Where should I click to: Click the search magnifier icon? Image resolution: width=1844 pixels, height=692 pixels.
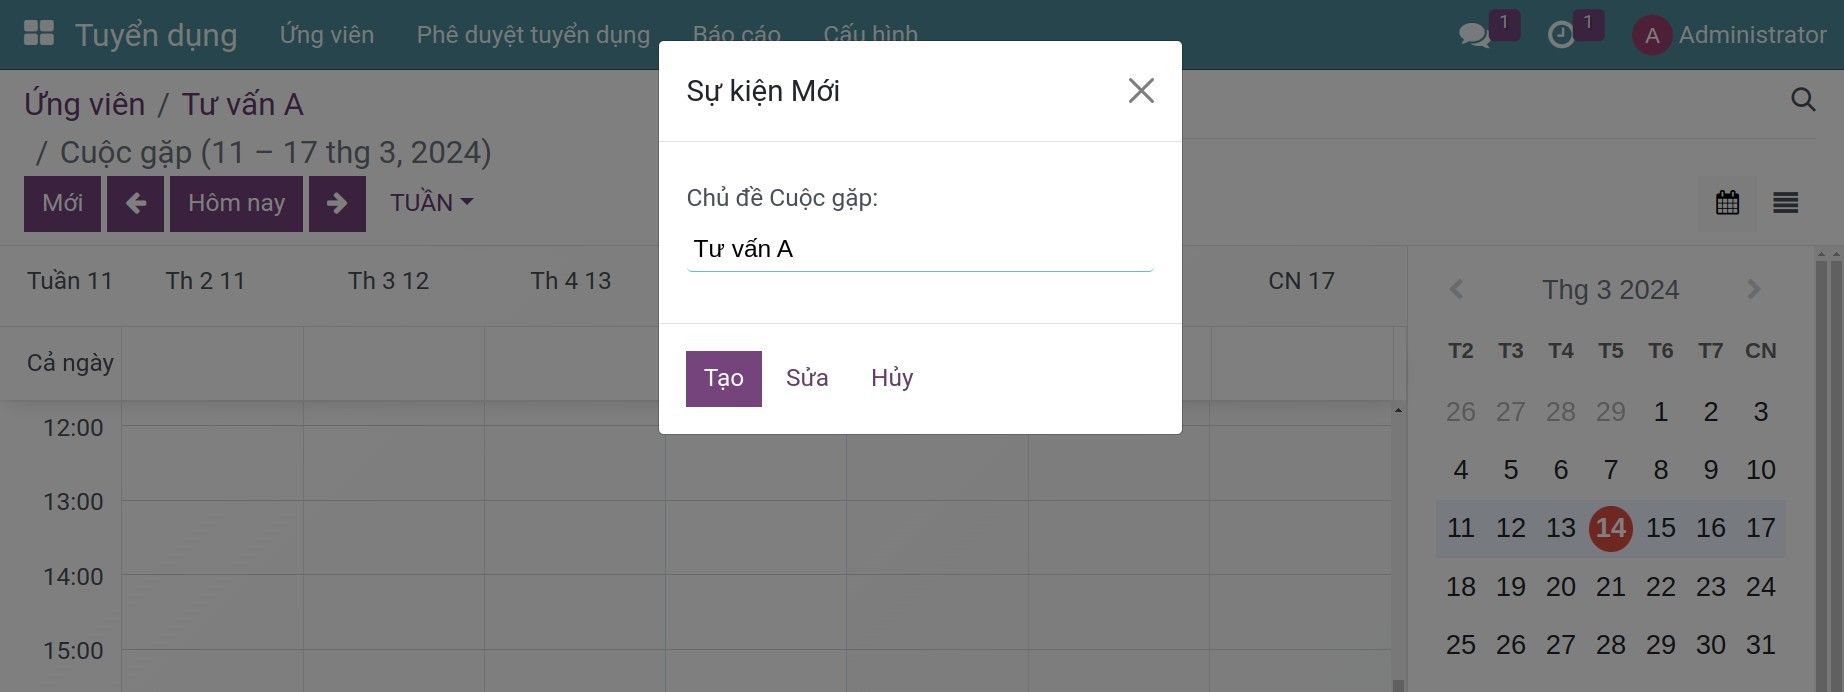(x=1803, y=99)
